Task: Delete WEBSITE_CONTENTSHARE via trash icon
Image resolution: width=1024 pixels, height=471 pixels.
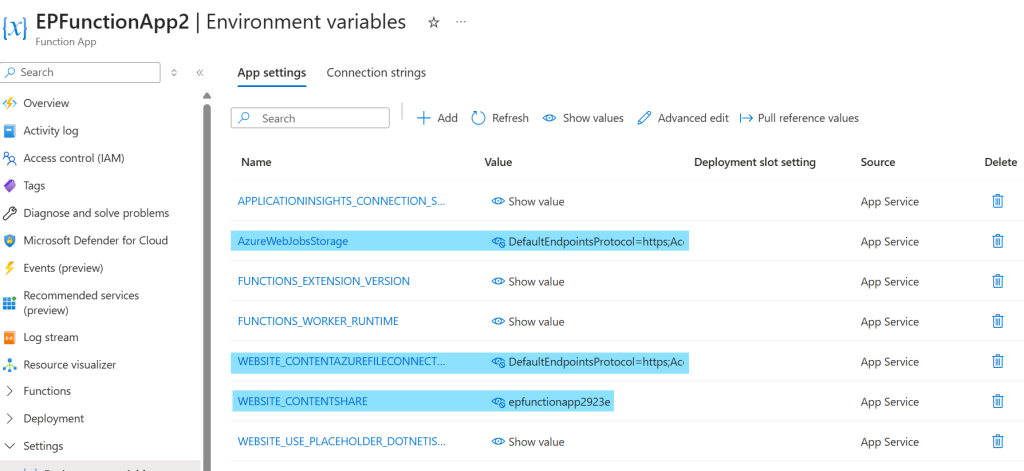Action: click(x=997, y=402)
